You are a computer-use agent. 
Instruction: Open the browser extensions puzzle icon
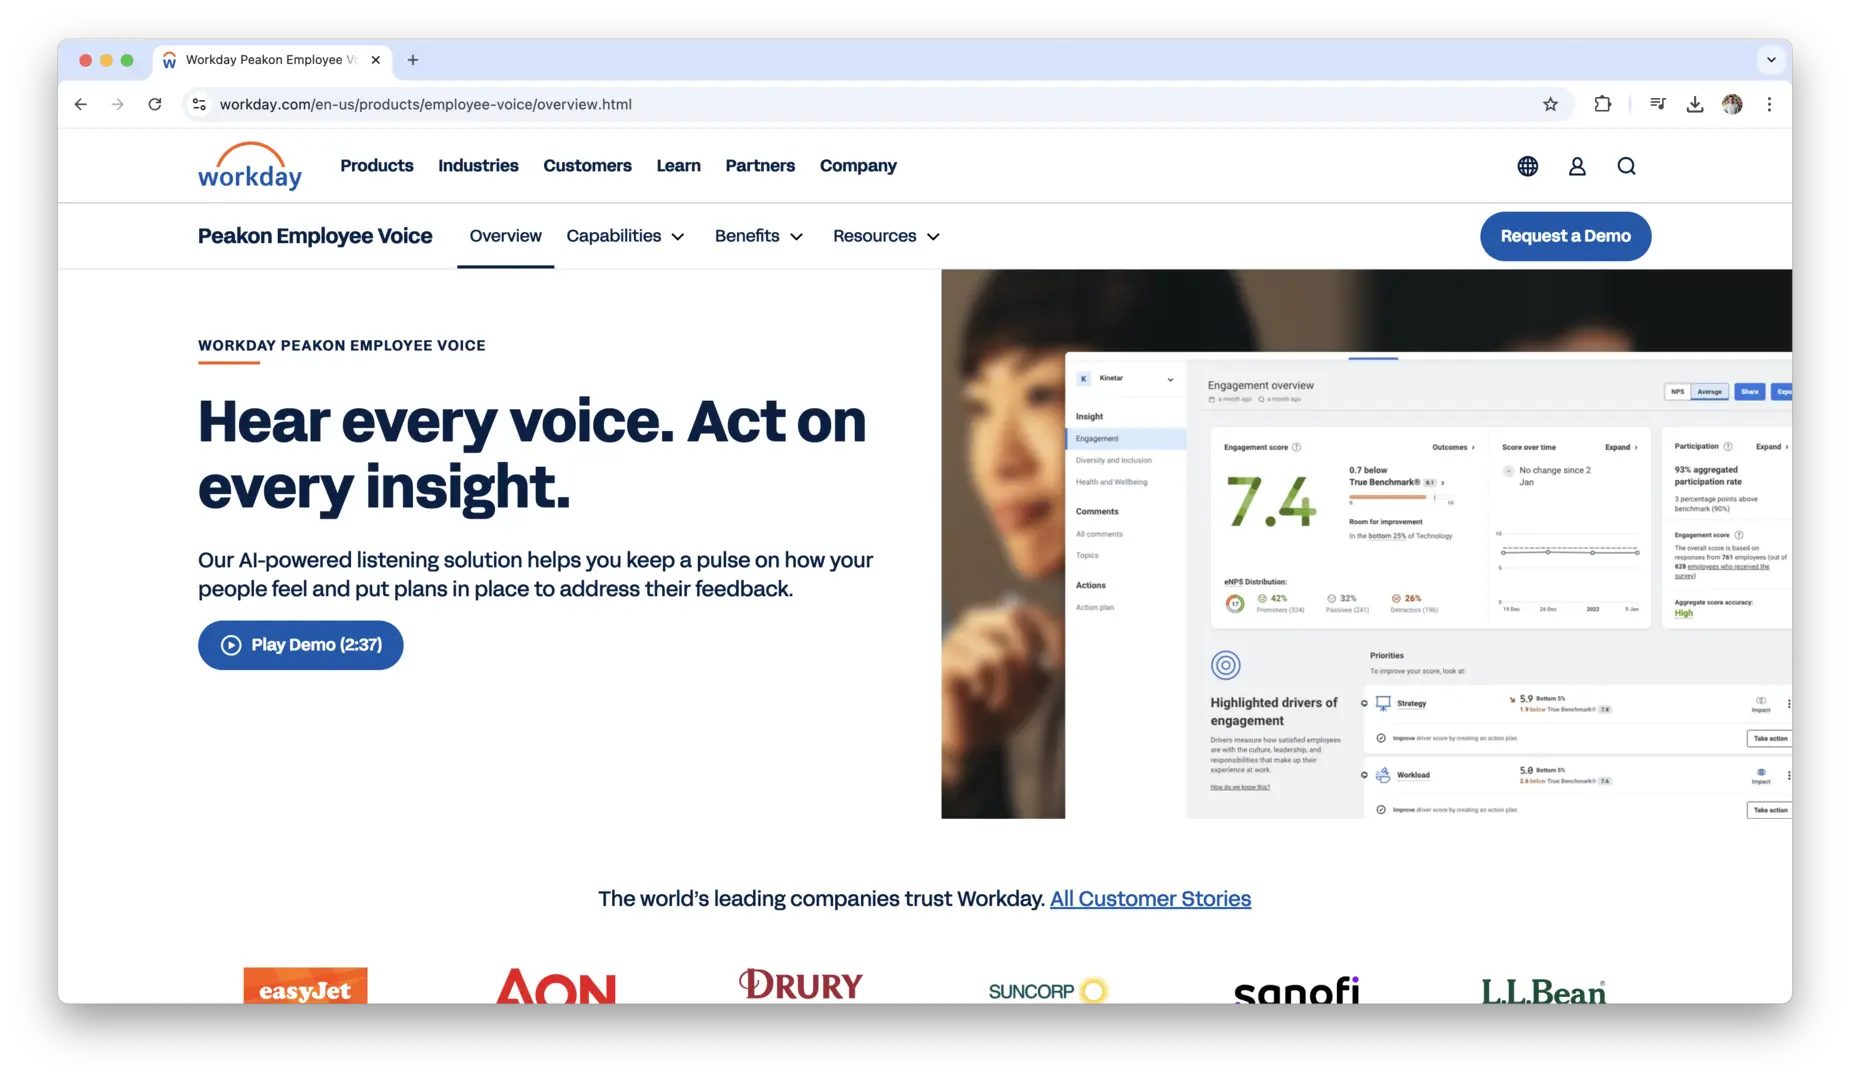point(1602,104)
